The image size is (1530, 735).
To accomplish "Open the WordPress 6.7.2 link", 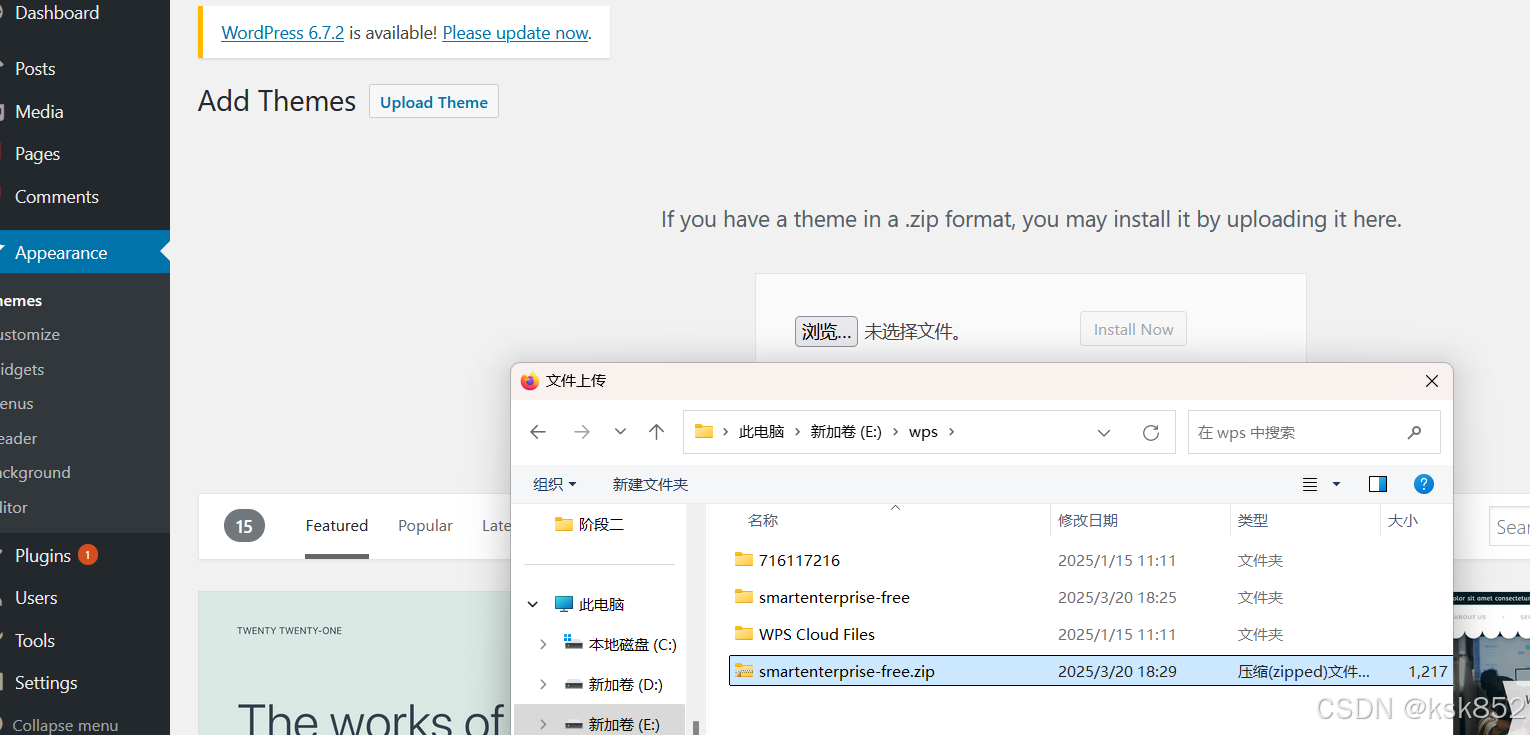I will [x=283, y=32].
